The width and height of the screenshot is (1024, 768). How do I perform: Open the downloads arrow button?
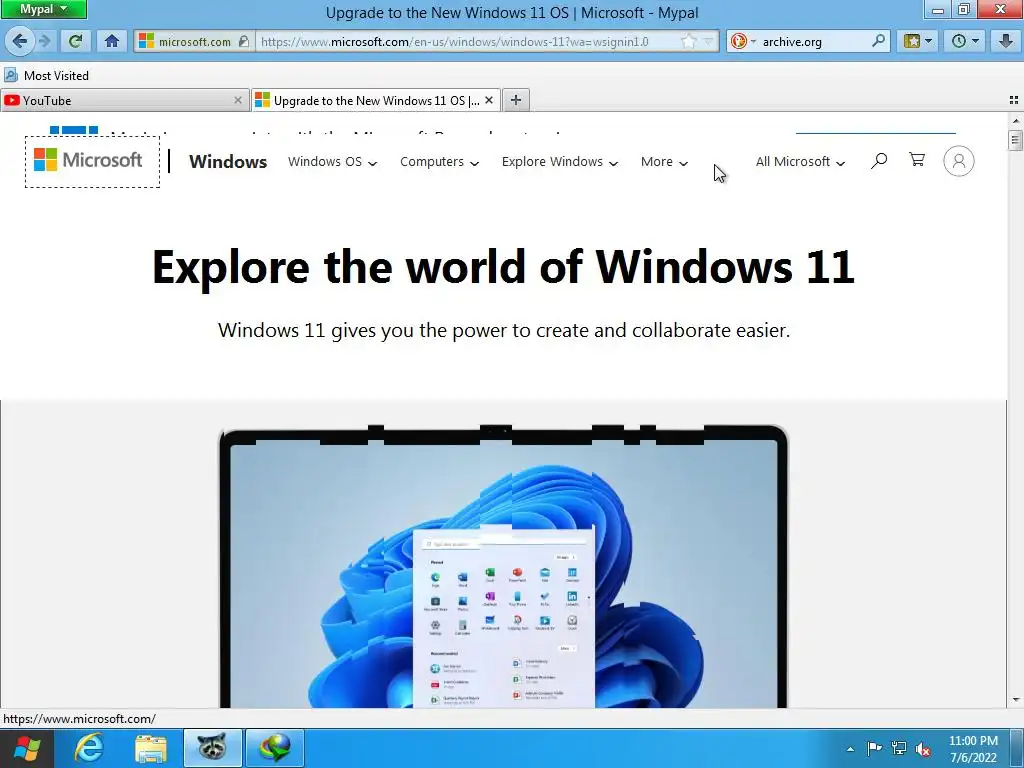[x=1006, y=41]
